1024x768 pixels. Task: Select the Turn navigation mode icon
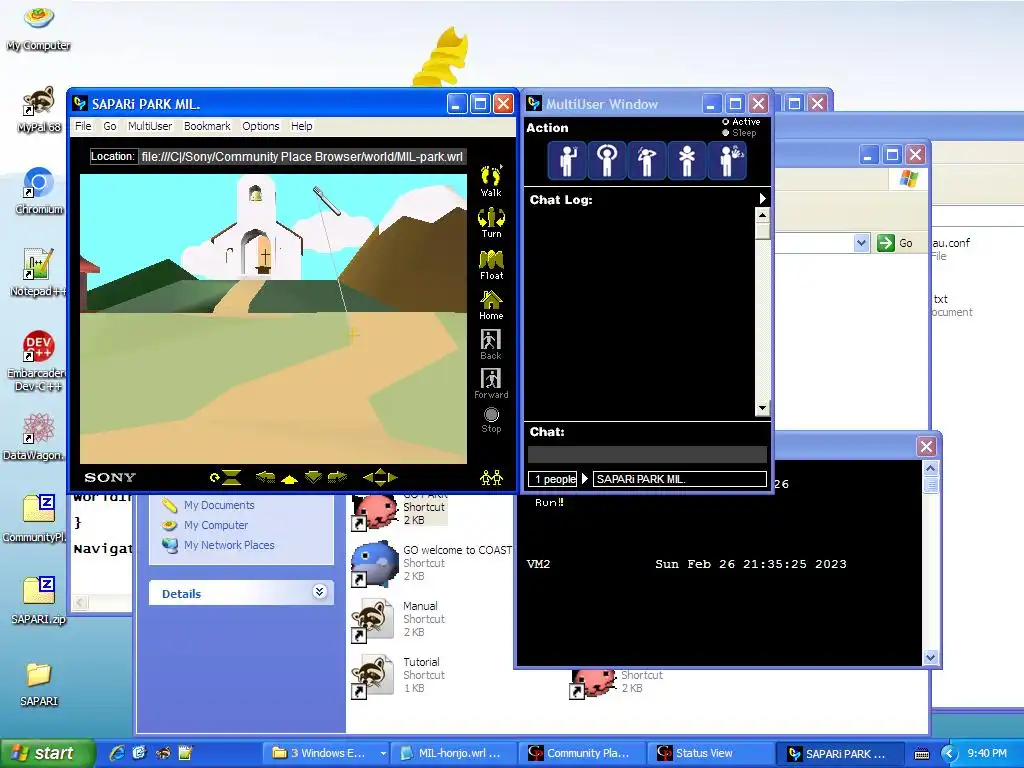click(x=491, y=223)
